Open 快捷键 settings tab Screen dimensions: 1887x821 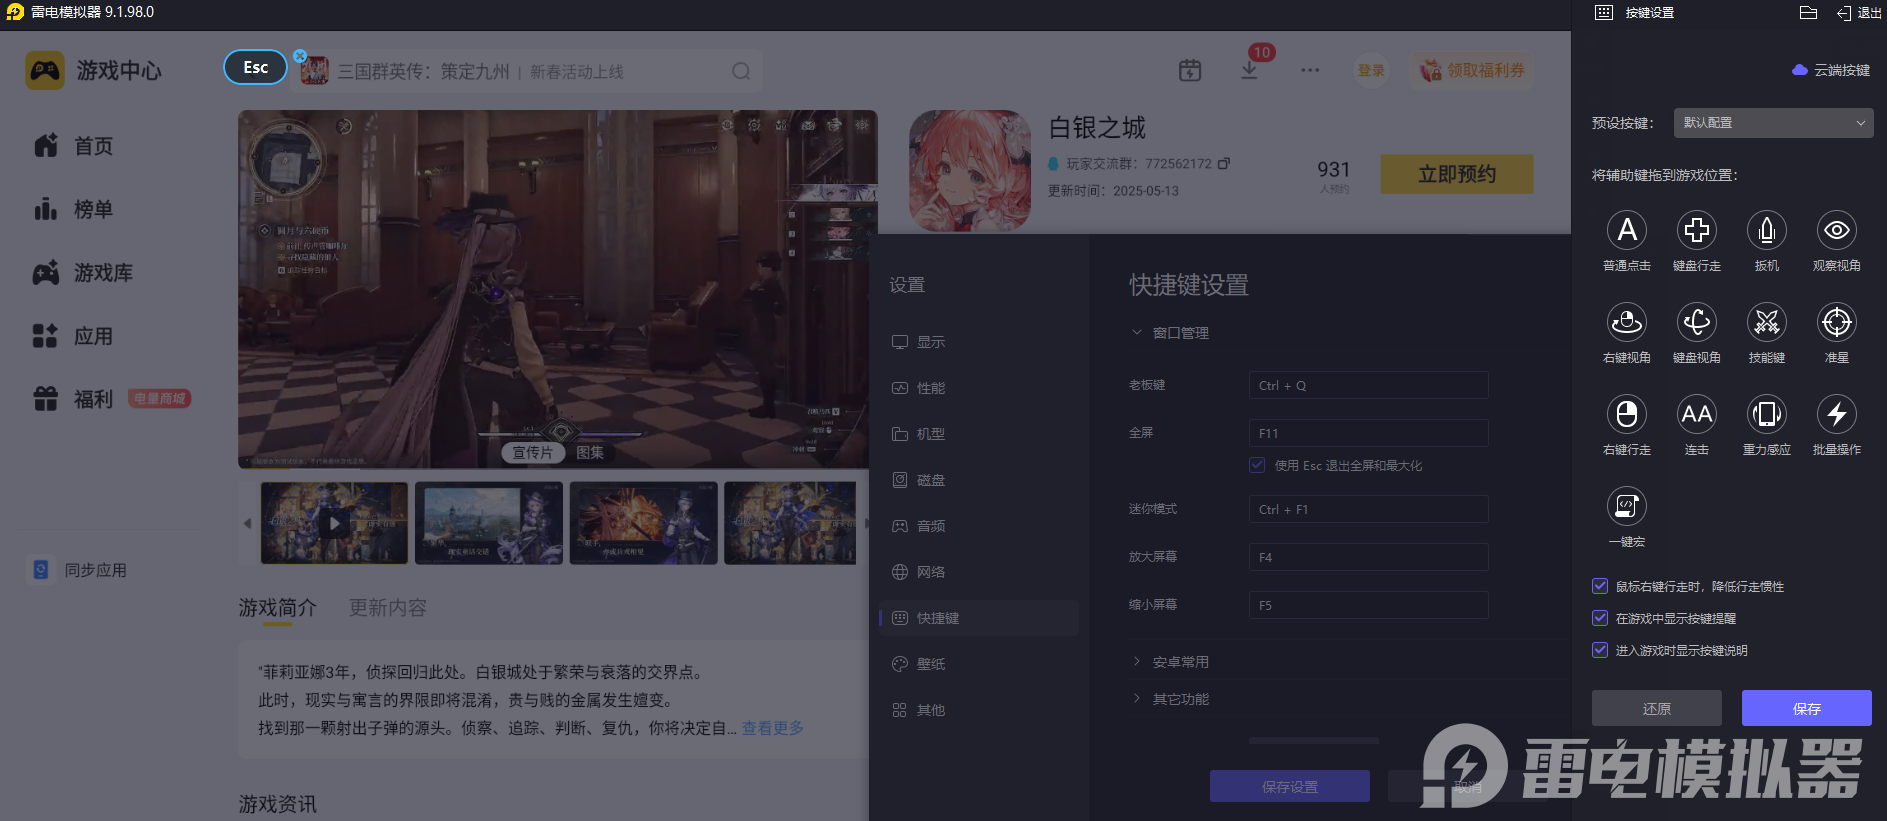coord(979,618)
